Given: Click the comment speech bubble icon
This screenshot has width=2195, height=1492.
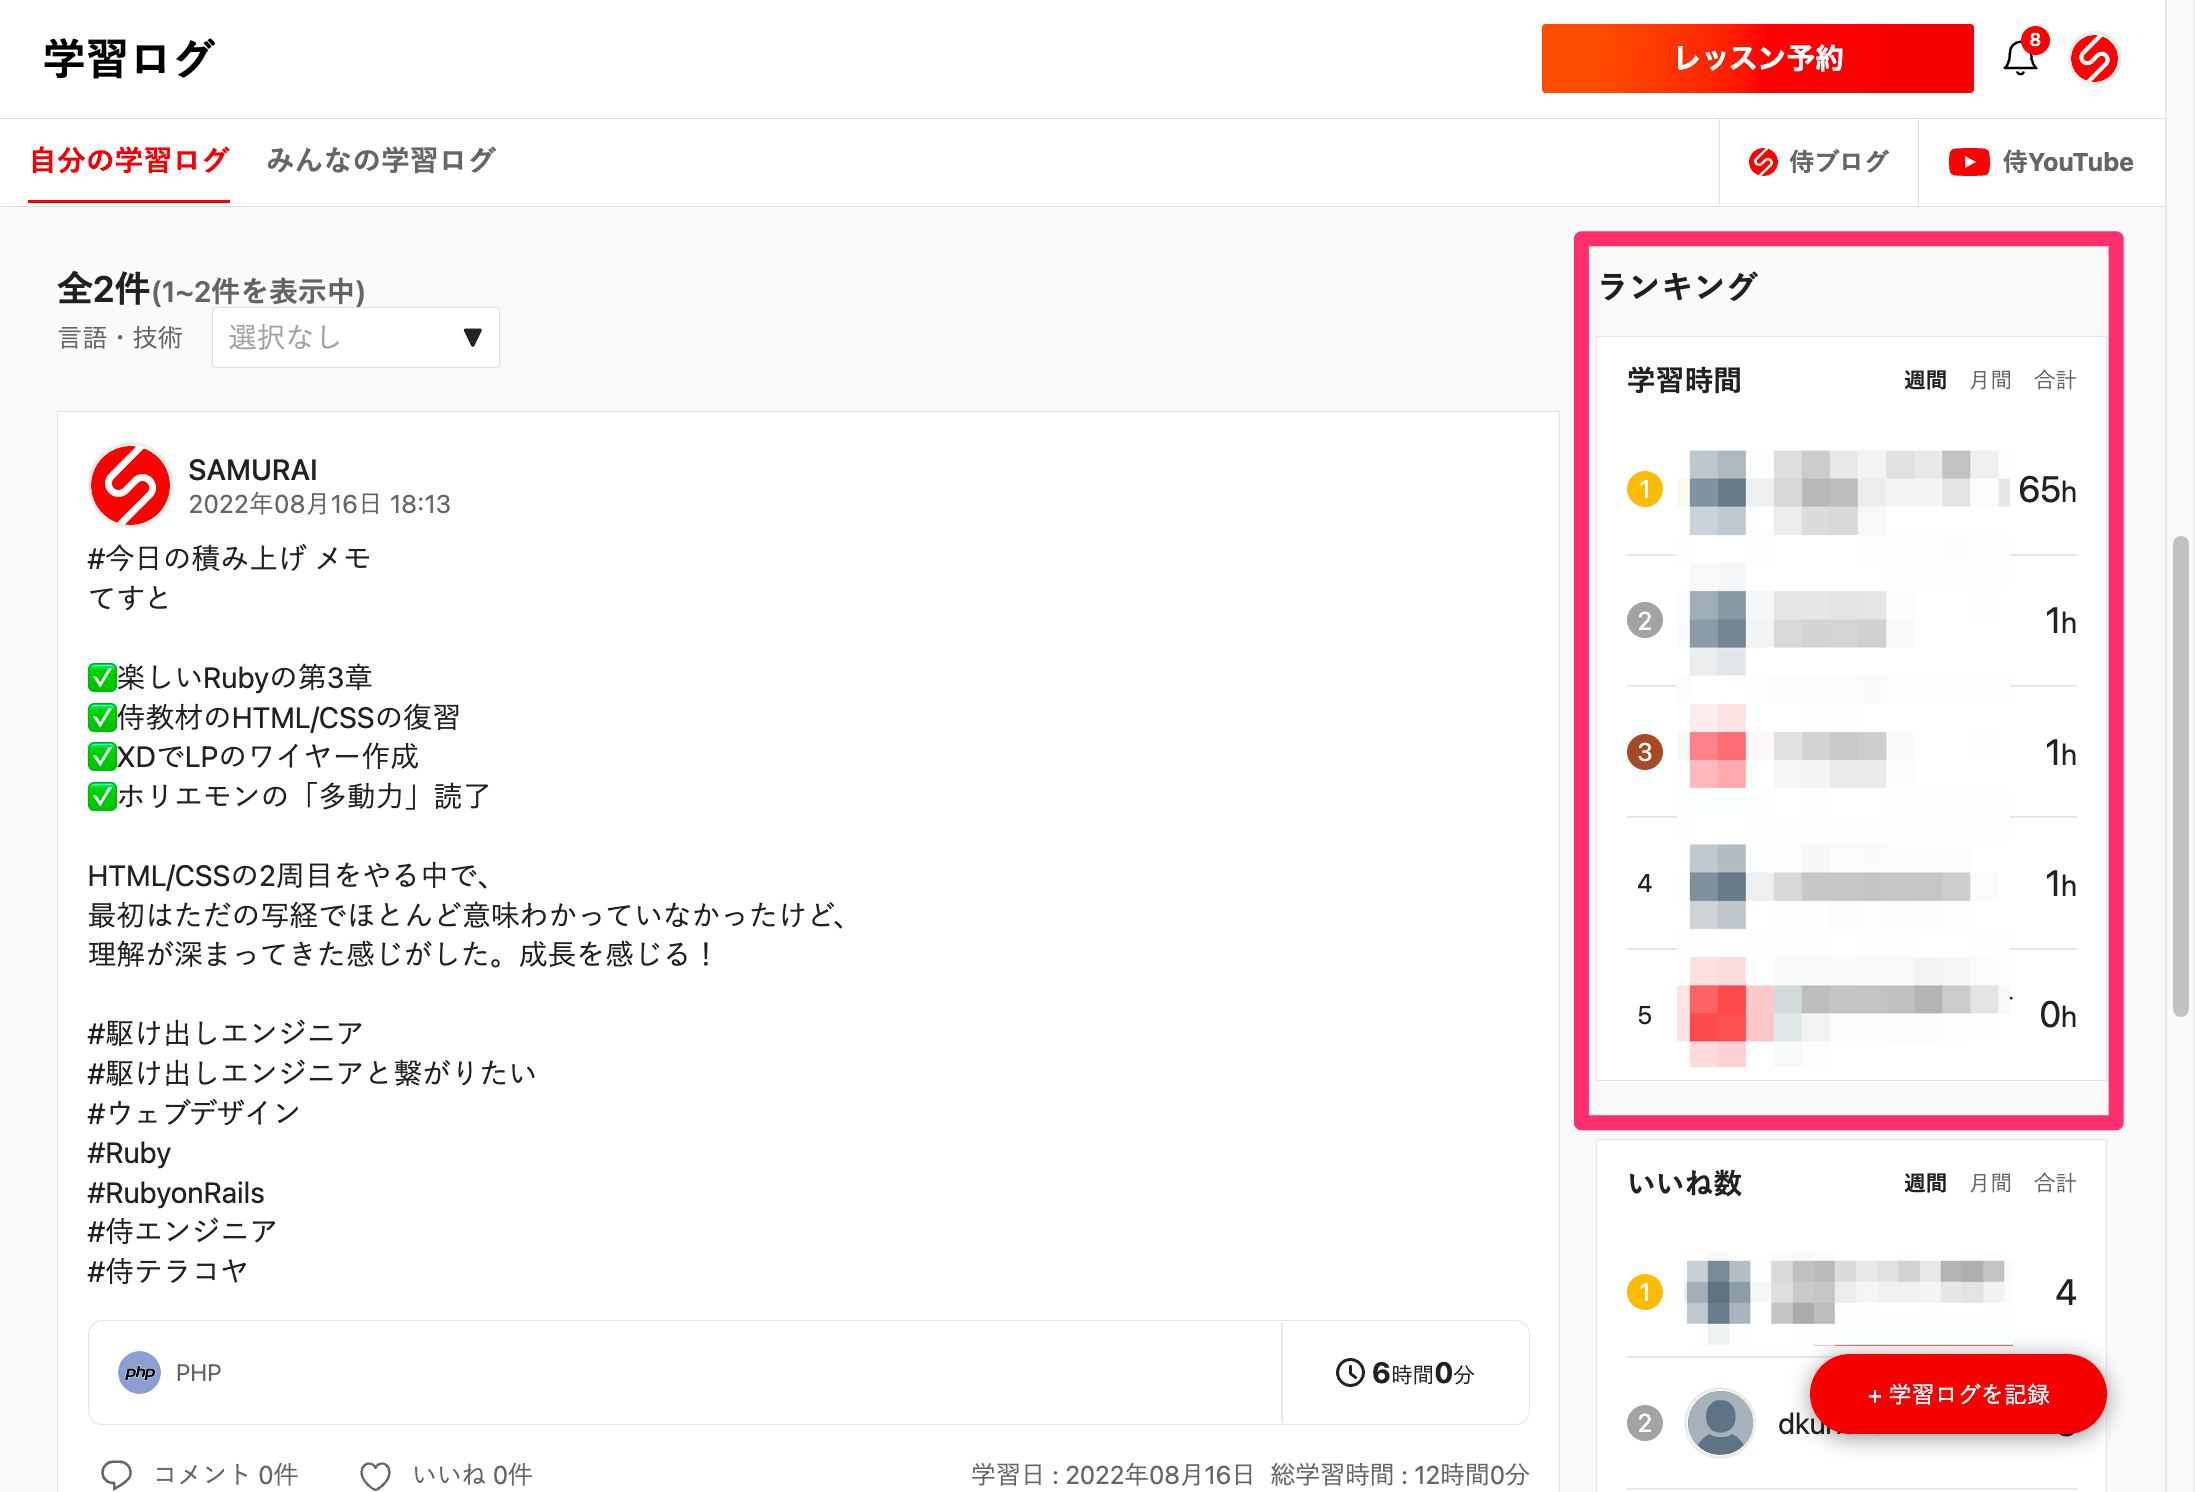Looking at the screenshot, I should click(x=117, y=1474).
